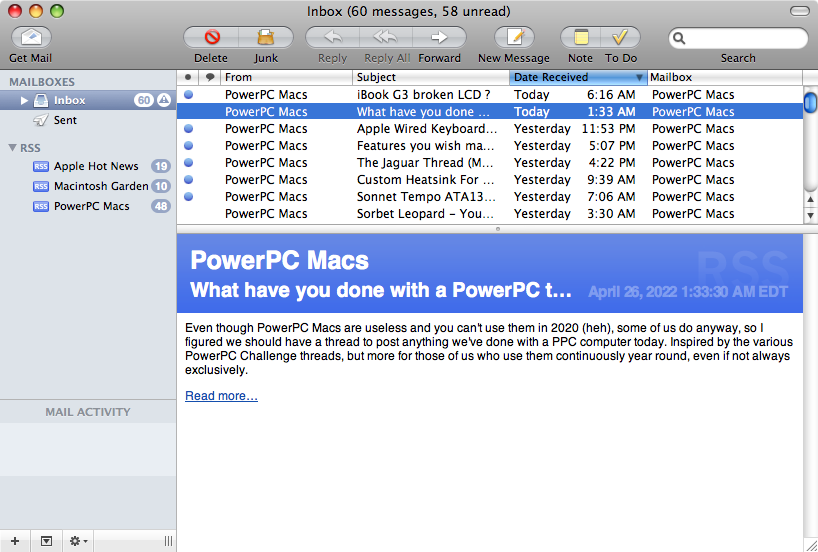Click unread dot of iBook G3 message
Image resolution: width=818 pixels, height=552 pixels.
coord(188,94)
